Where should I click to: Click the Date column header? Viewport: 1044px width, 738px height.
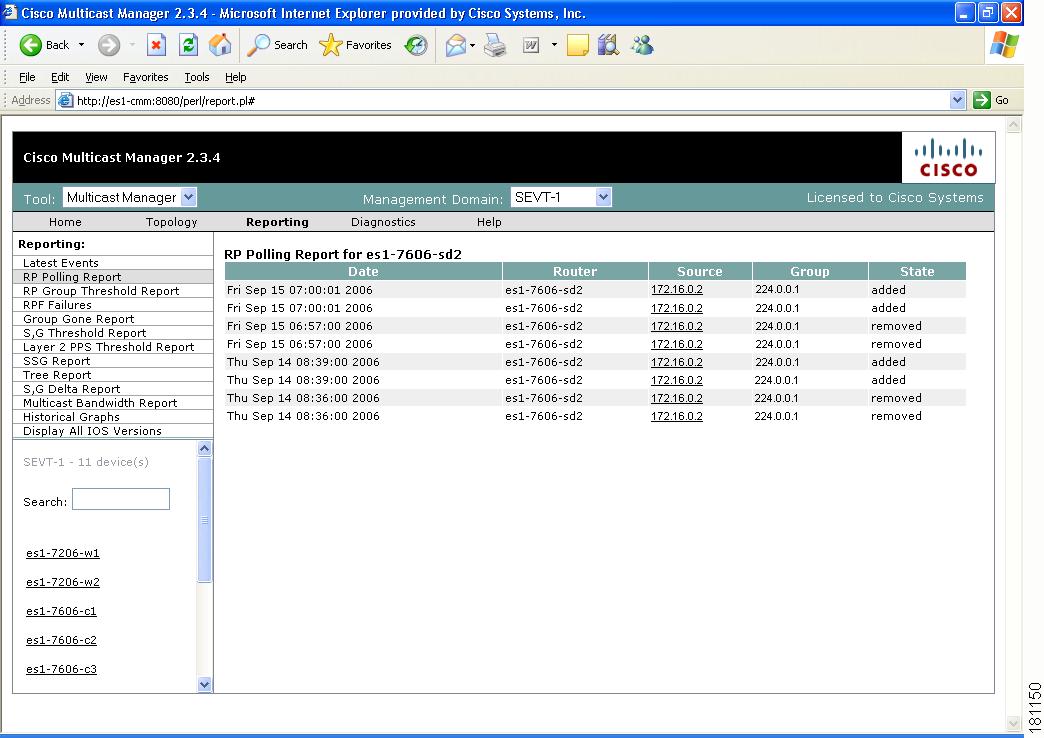pyautogui.click(x=363, y=271)
